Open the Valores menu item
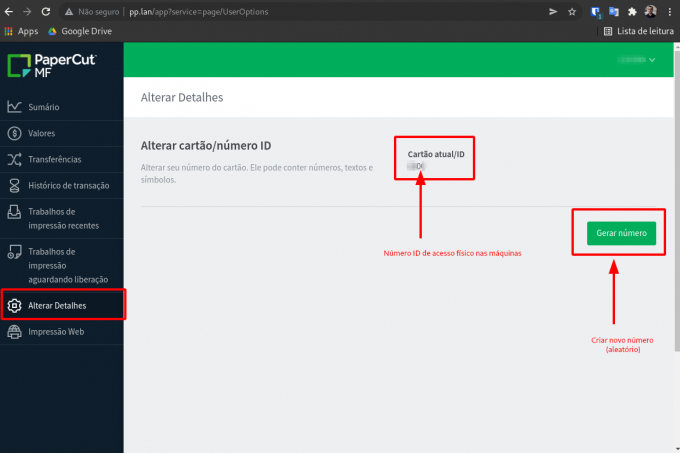Viewport: 680px width, 453px height. tap(62, 133)
